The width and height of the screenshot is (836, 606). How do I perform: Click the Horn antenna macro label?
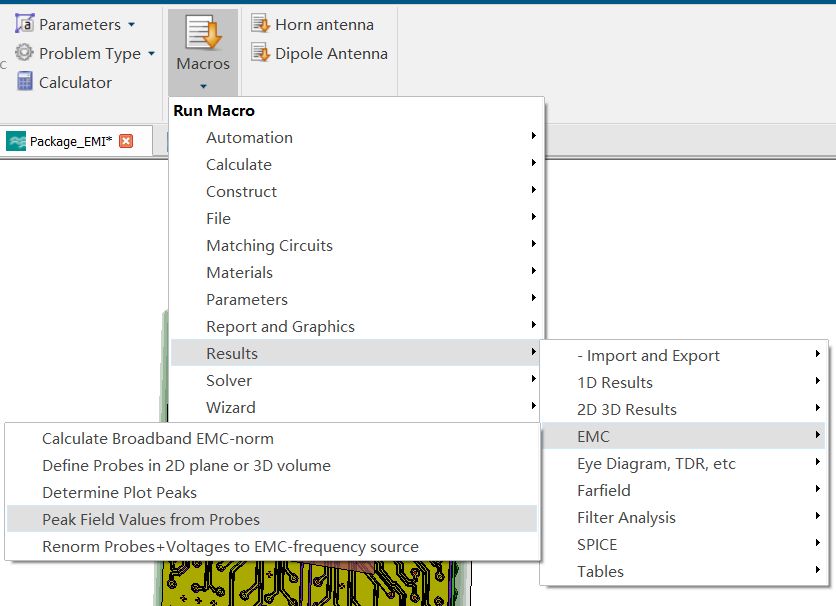[324, 25]
